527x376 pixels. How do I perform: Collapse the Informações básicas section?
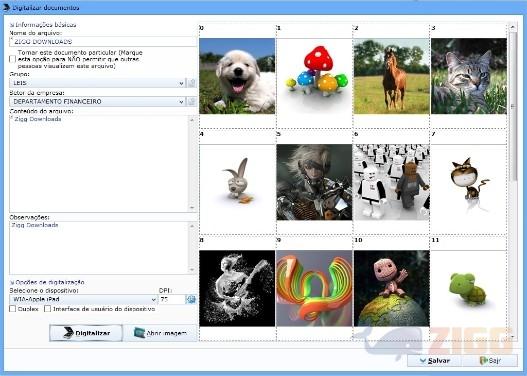pyautogui.click(x=12, y=25)
